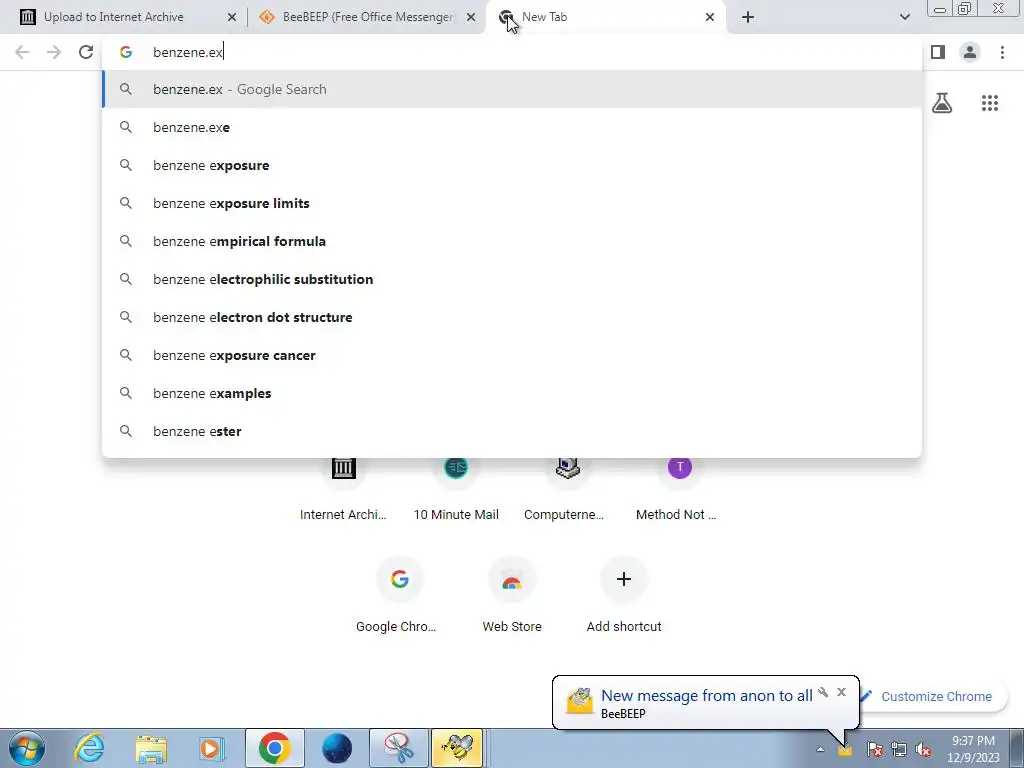Select the benzene.ex - Google Search suggestion
This screenshot has width=1024, height=768.
click(512, 89)
